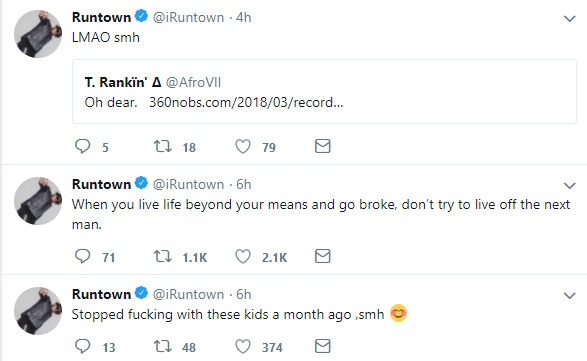Open the options chevron on the 4h tweet
This screenshot has height=361, width=587.
pyautogui.click(x=569, y=18)
